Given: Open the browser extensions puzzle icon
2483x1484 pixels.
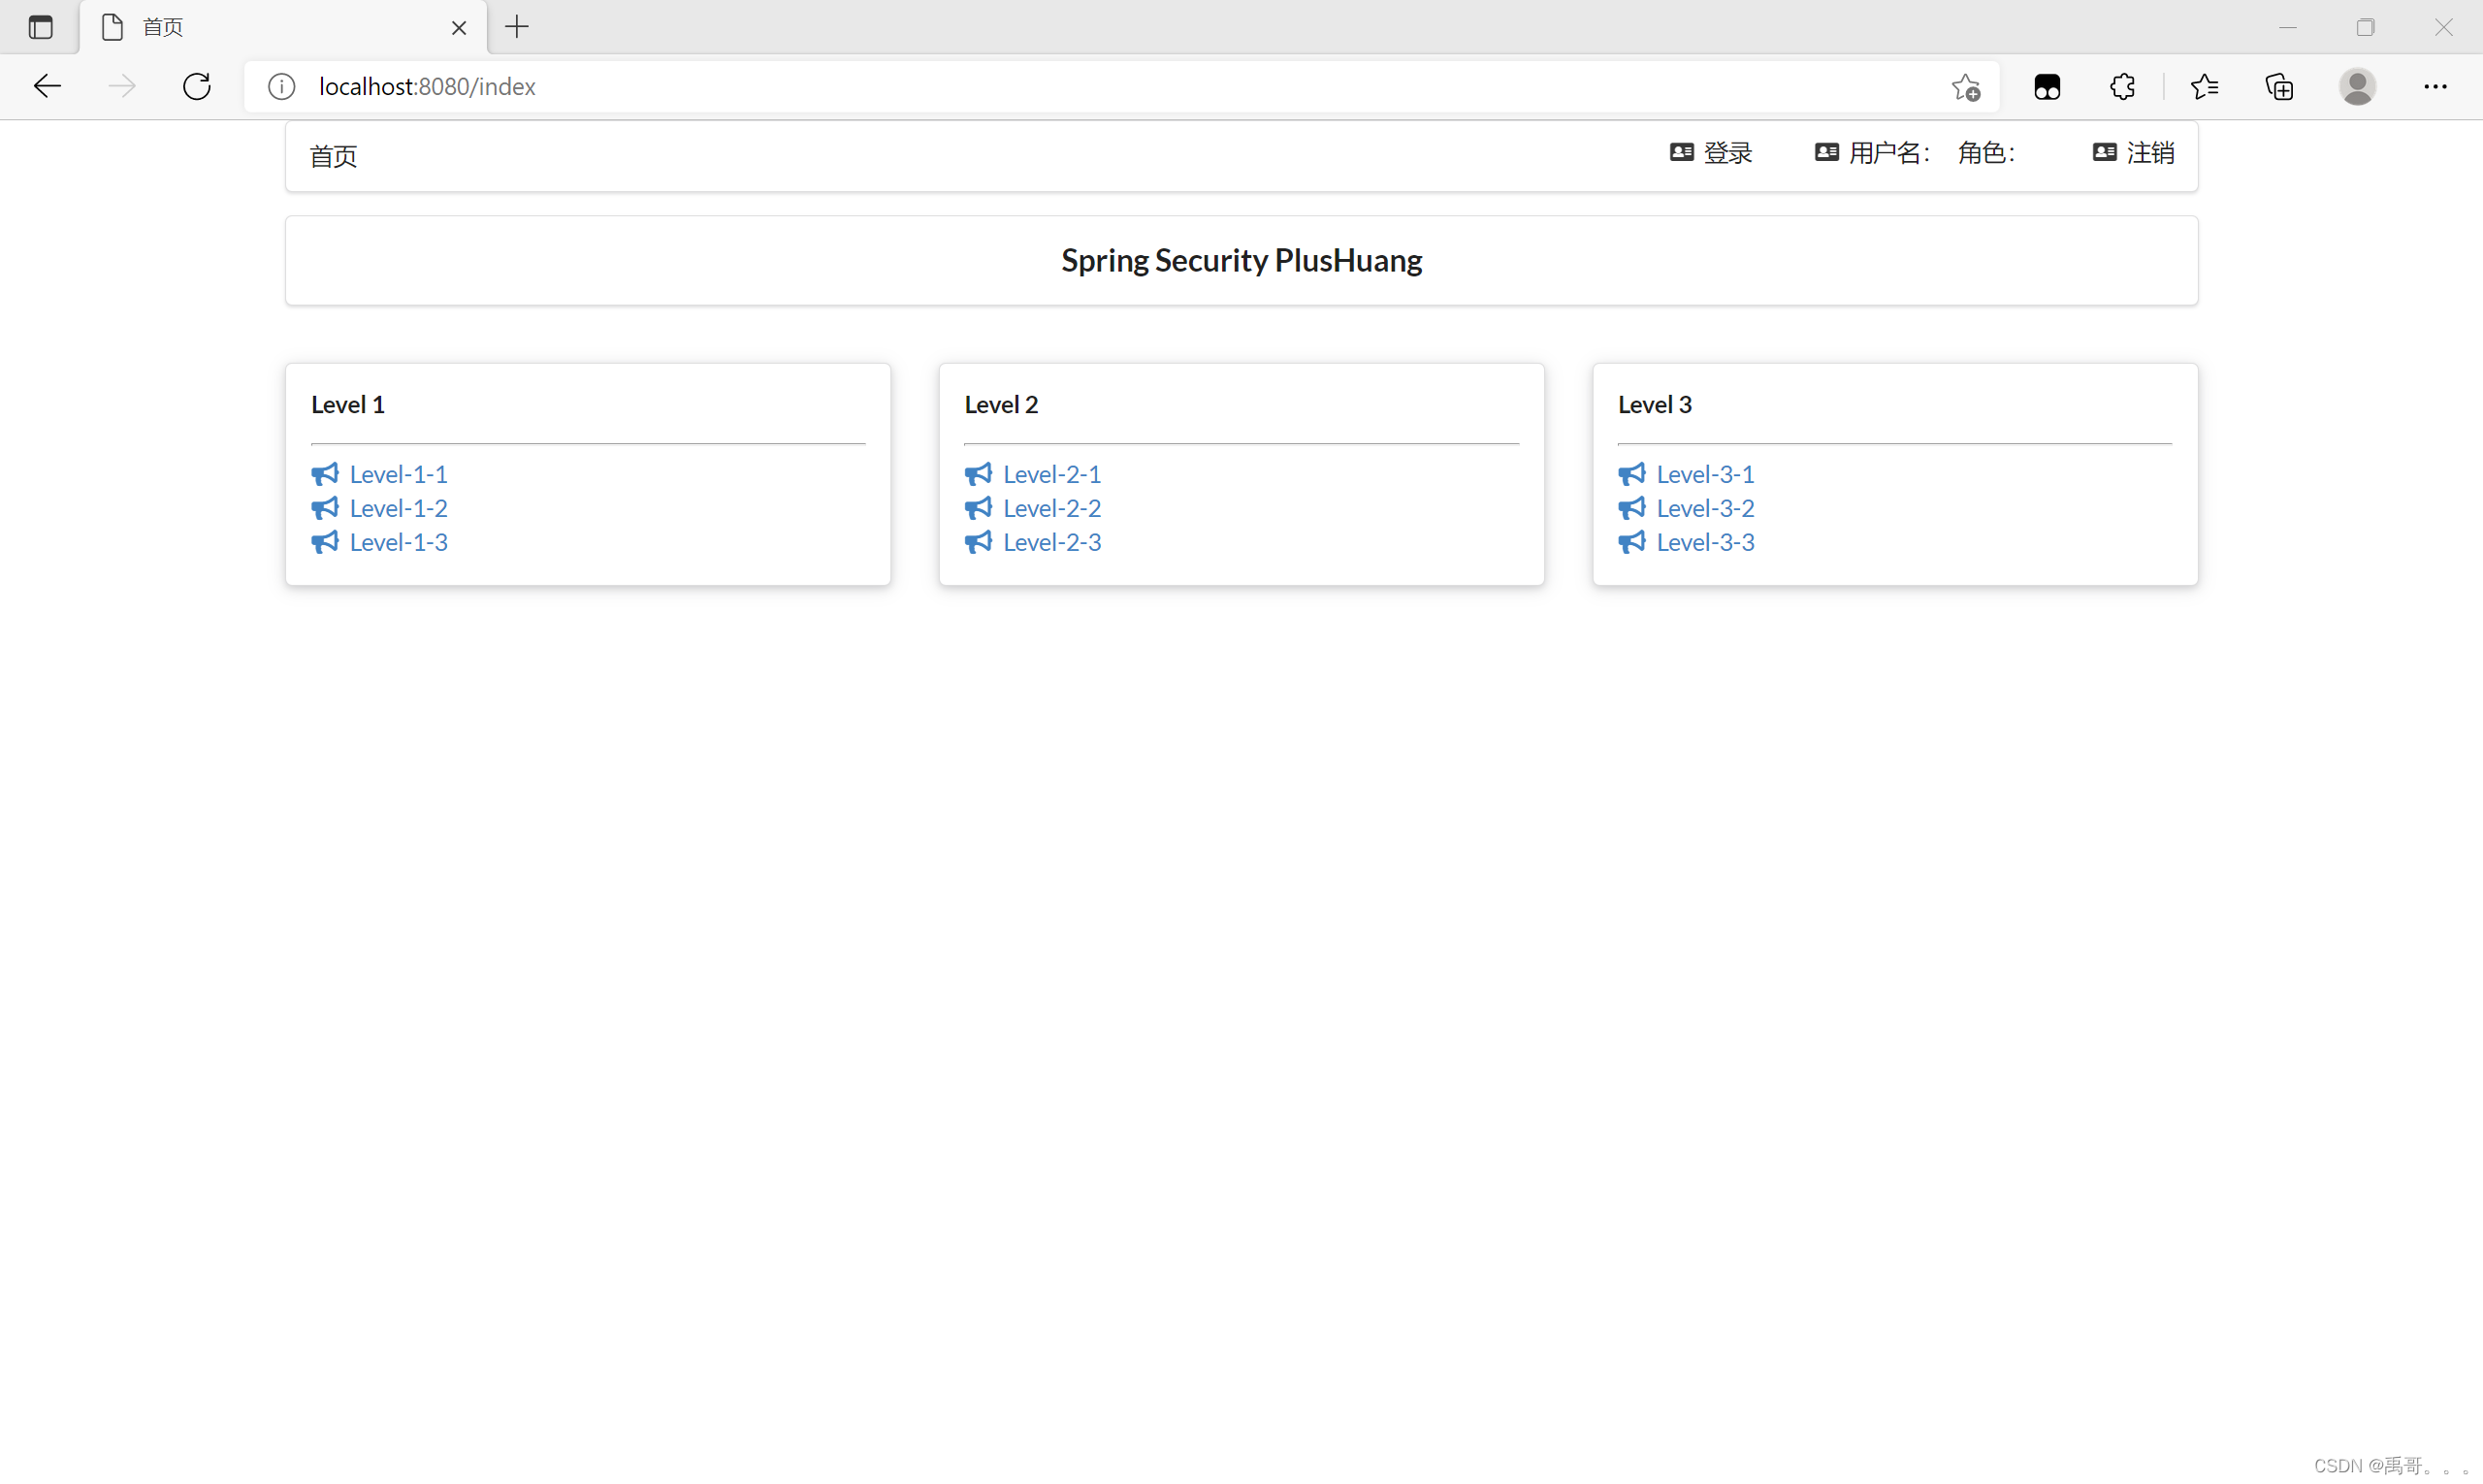Looking at the screenshot, I should pyautogui.click(x=2122, y=87).
